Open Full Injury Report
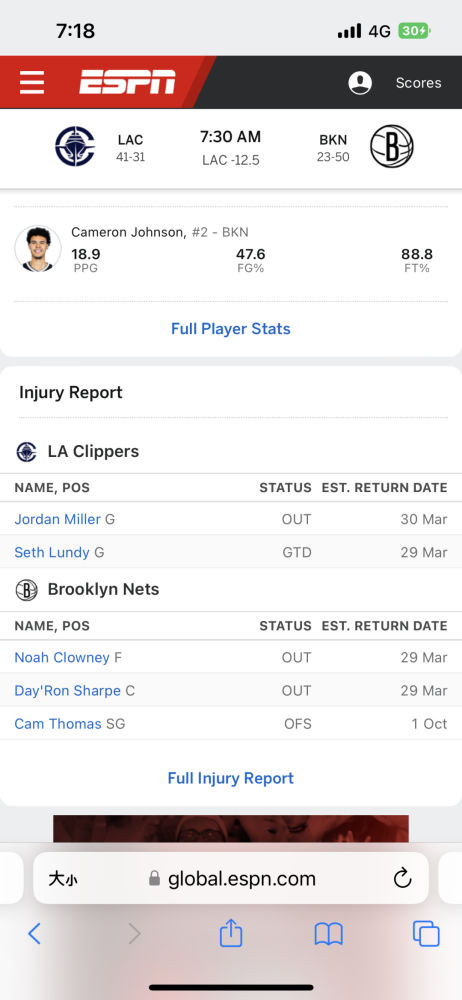The height and width of the screenshot is (1000, 462). (231, 778)
